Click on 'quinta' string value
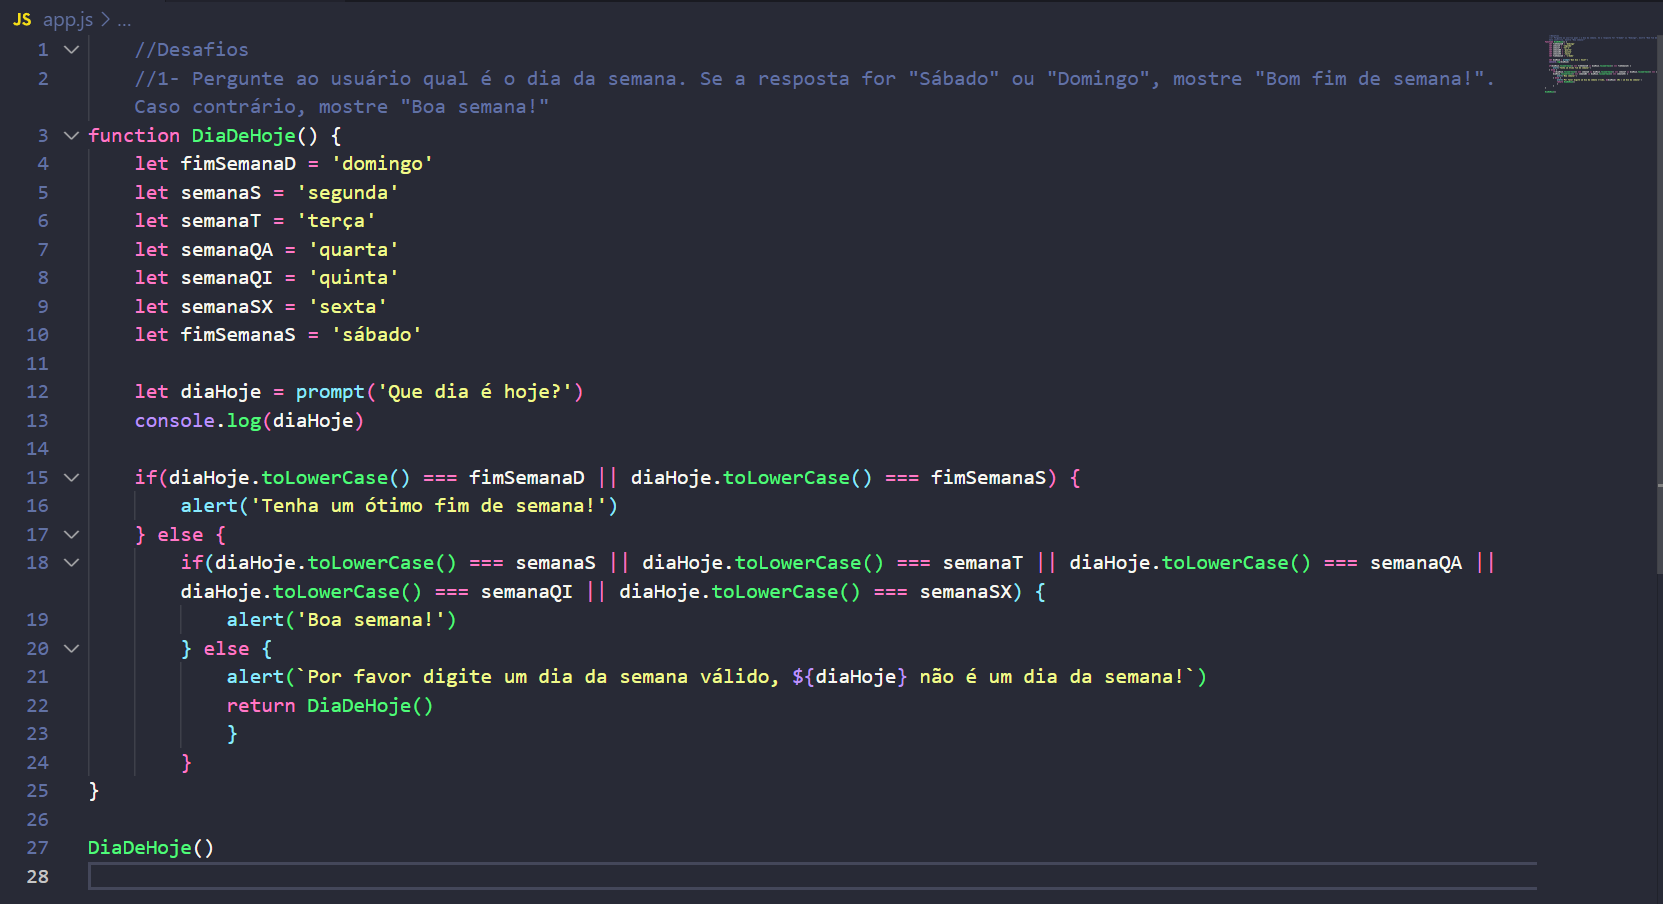 tap(353, 277)
